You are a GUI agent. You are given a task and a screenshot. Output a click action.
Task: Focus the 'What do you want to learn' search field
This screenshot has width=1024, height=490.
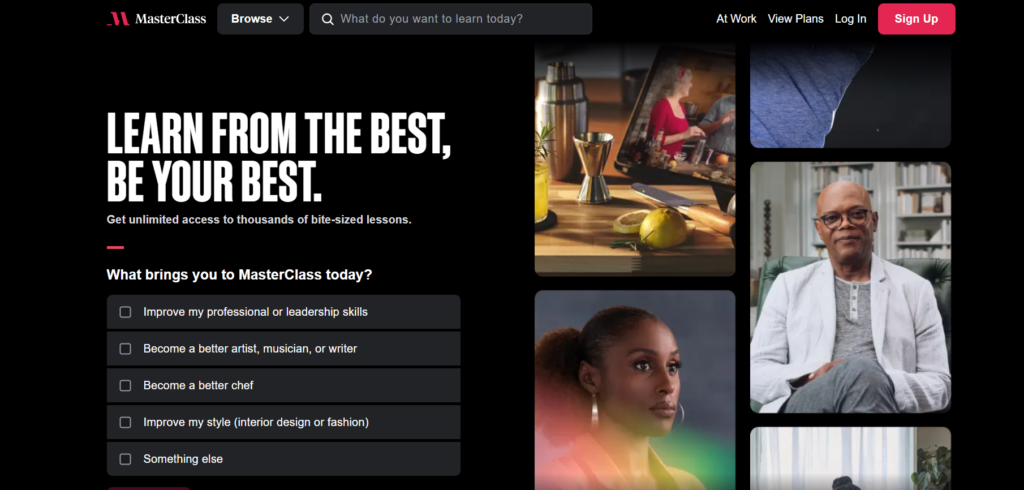(451, 19)
